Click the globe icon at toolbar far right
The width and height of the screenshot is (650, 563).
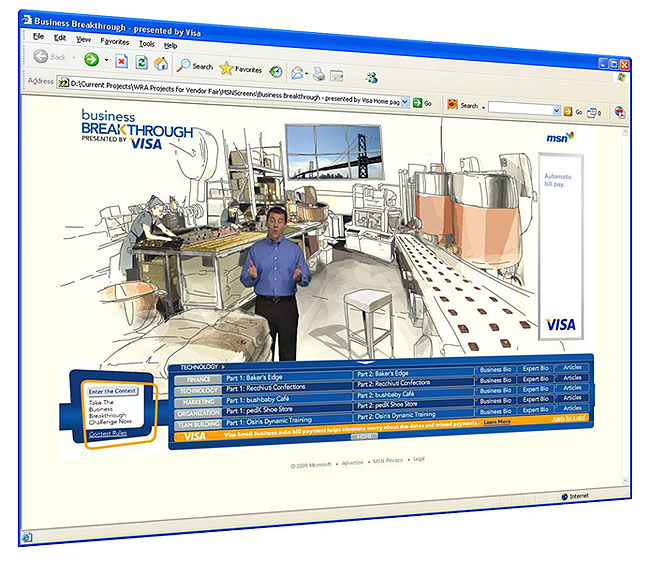coord(620,112)
